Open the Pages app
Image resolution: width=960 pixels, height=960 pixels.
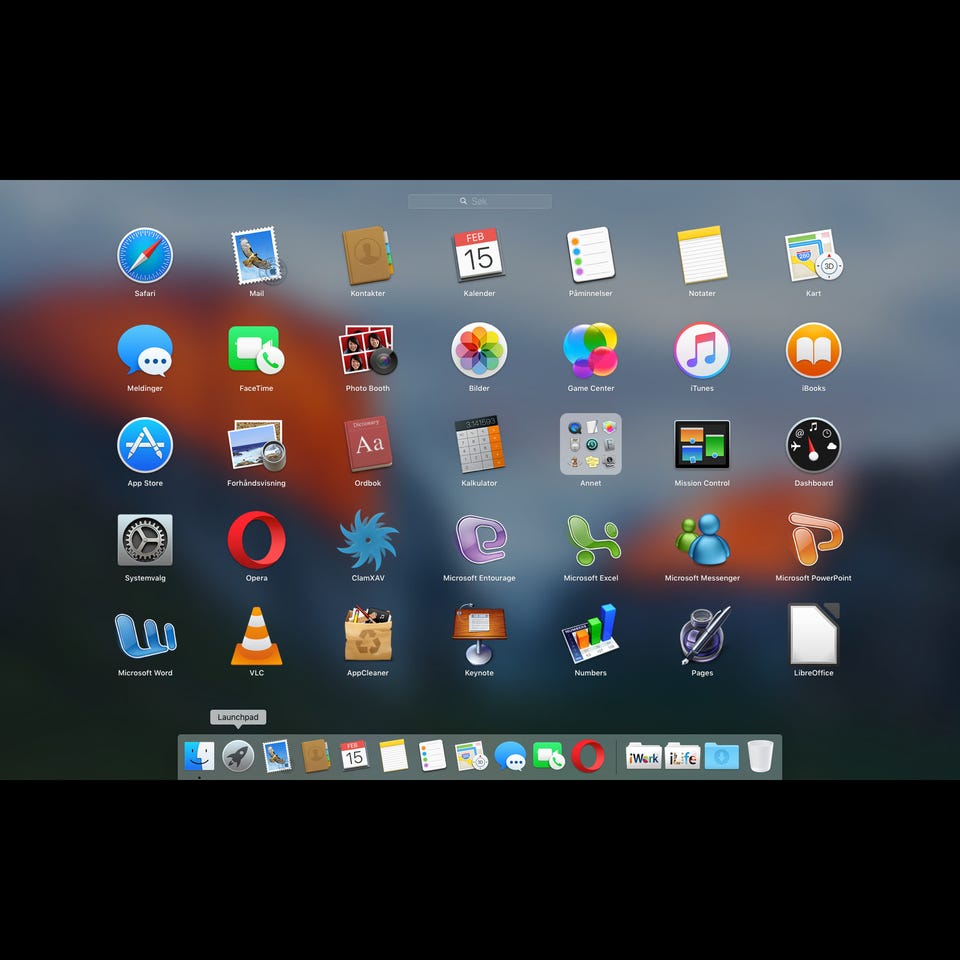(x=704, y=636)
